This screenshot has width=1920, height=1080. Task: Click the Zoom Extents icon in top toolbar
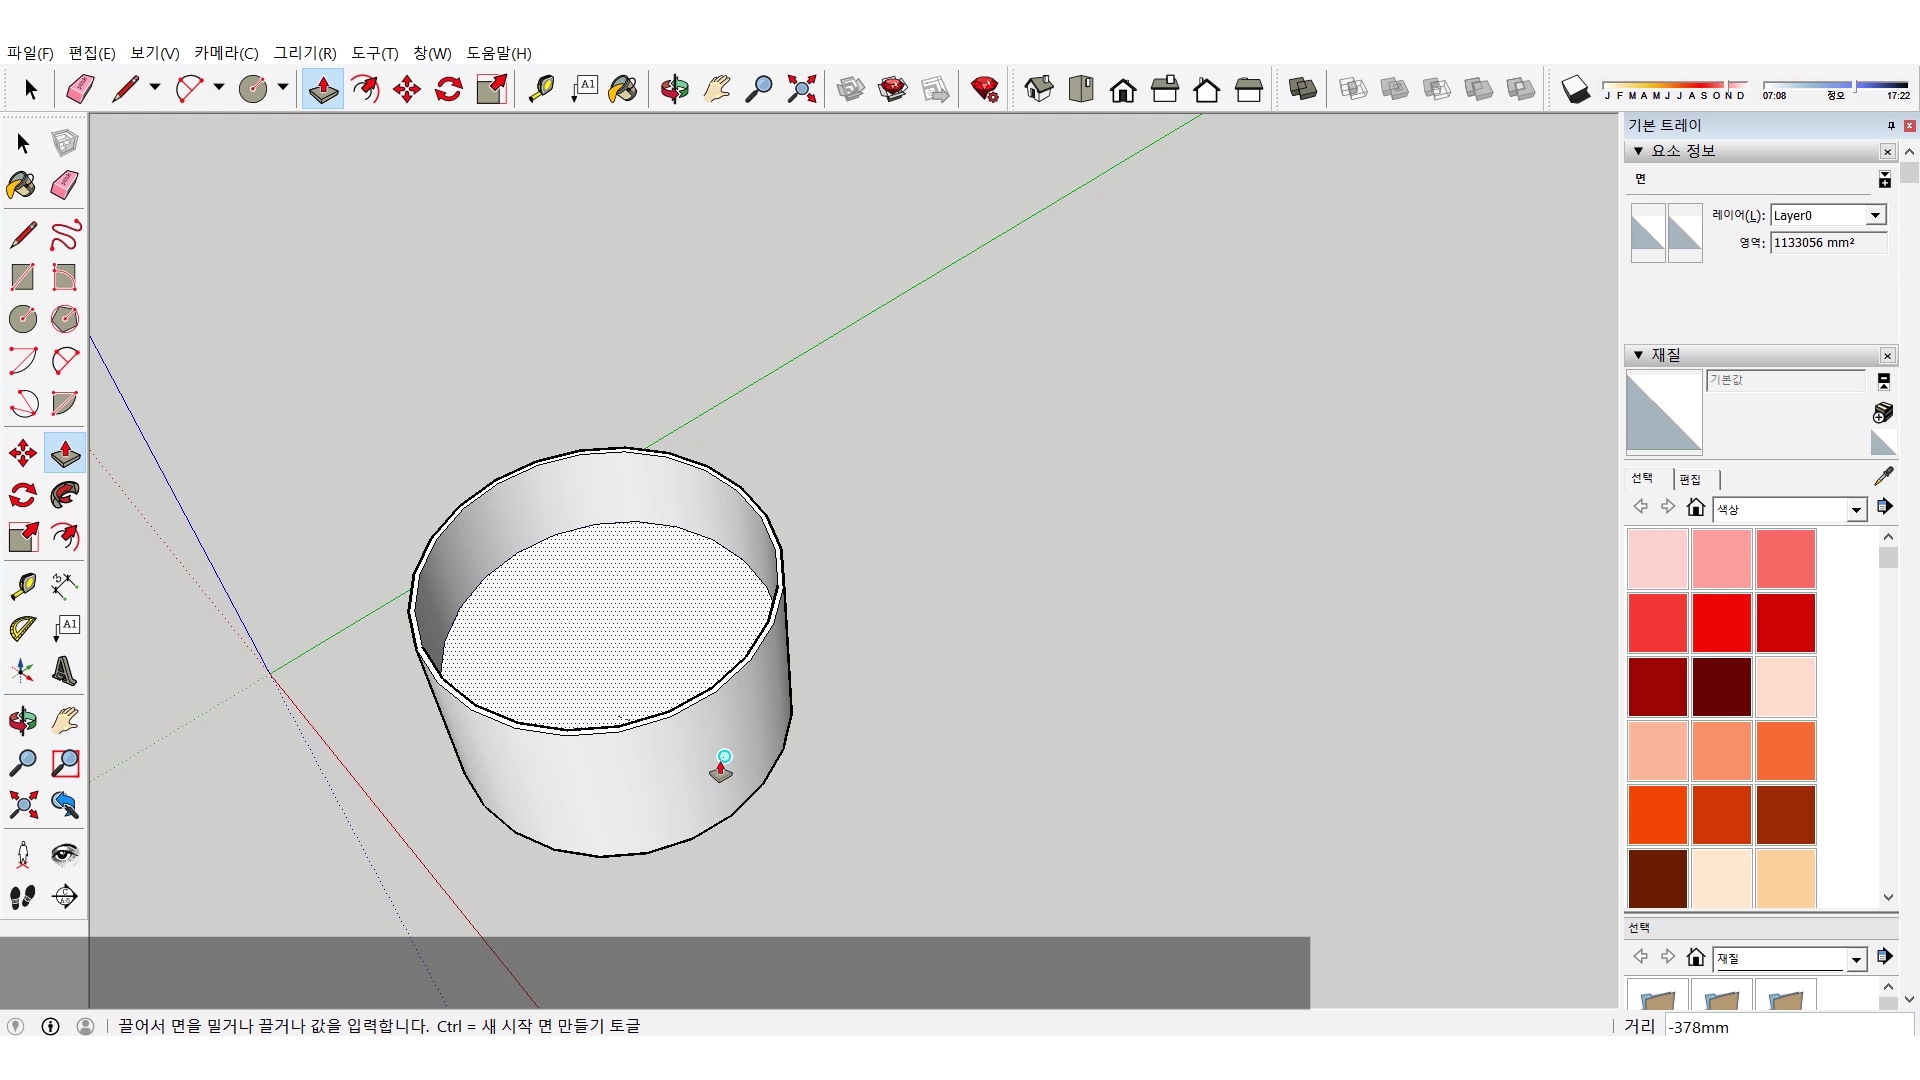801,89
